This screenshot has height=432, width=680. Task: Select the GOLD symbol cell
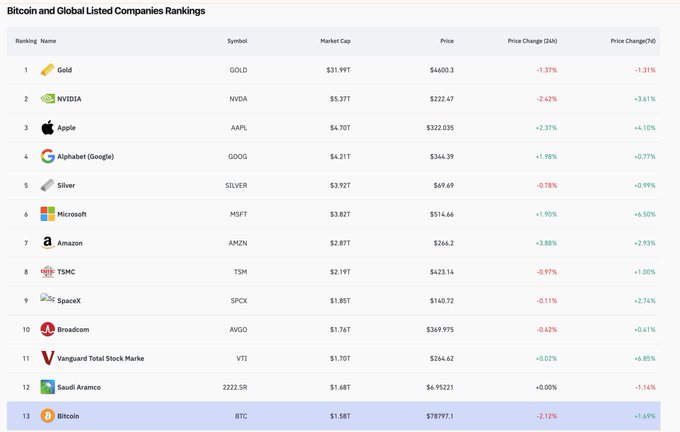click(x=239, y=70)
